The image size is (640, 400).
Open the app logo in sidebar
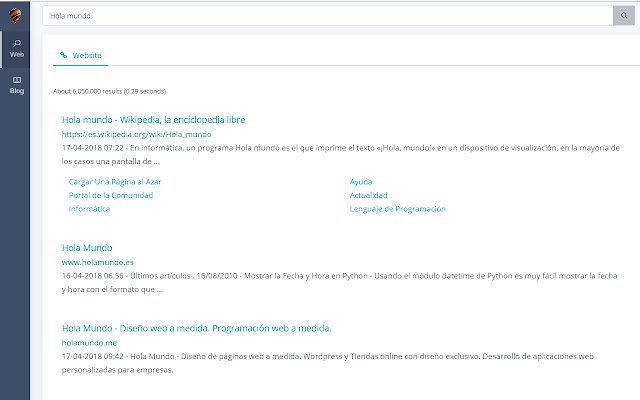(x=15, y=16)
